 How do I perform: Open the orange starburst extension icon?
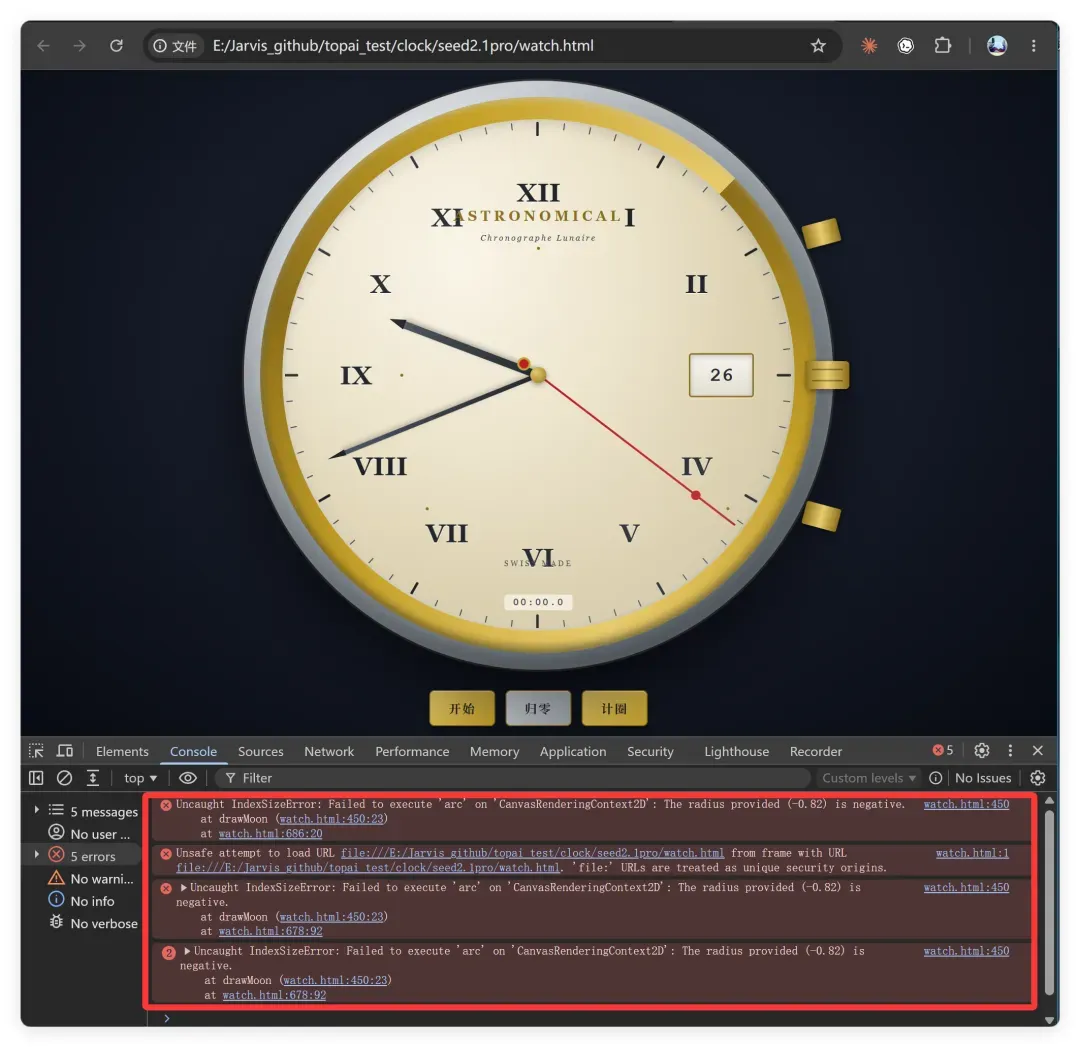[869, 45]
